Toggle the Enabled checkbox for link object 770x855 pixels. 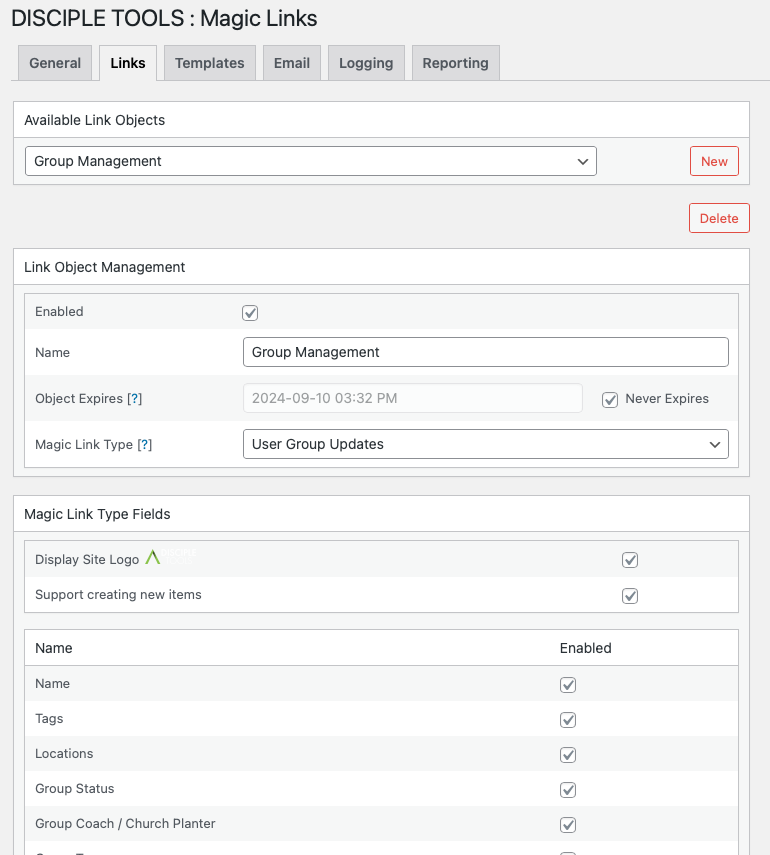(250, 313)
